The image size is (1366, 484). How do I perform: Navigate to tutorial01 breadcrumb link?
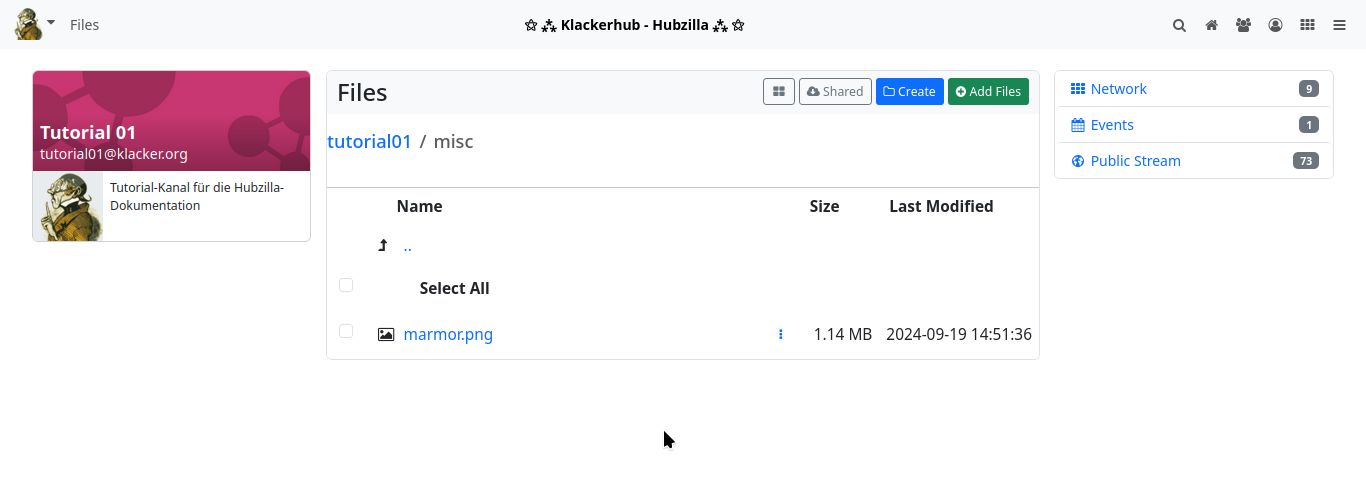[369, 142]
